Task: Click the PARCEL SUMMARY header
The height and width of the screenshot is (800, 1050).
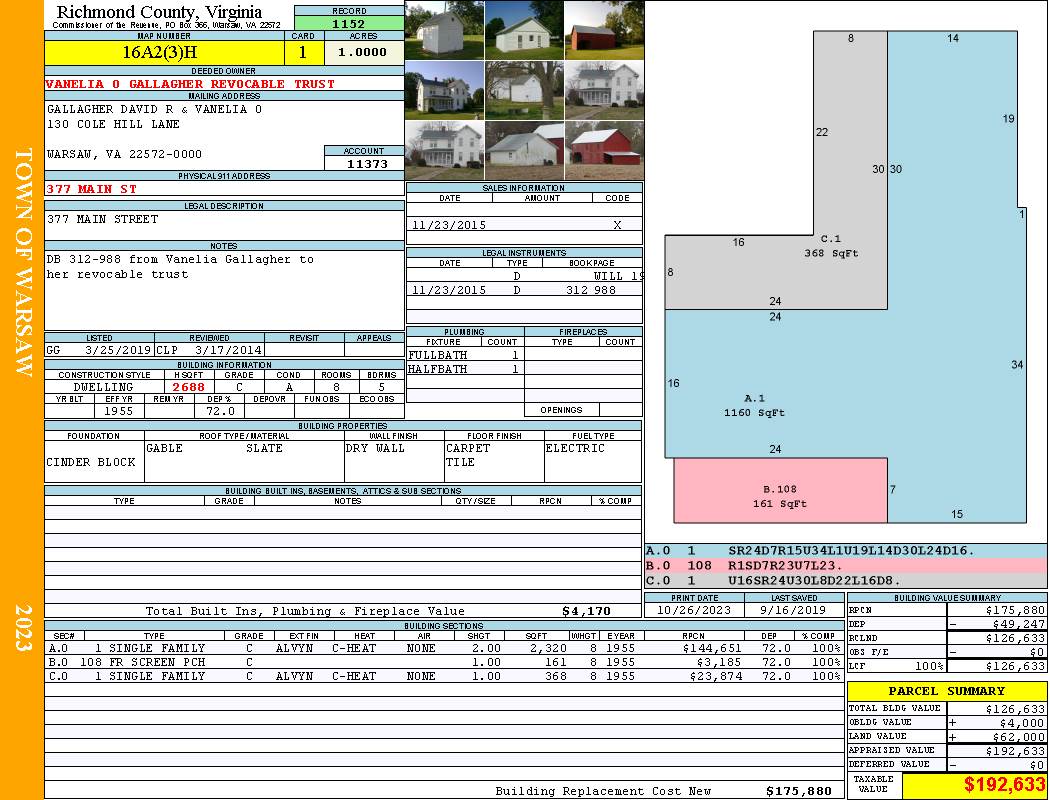Action: [x=946, y=691]
